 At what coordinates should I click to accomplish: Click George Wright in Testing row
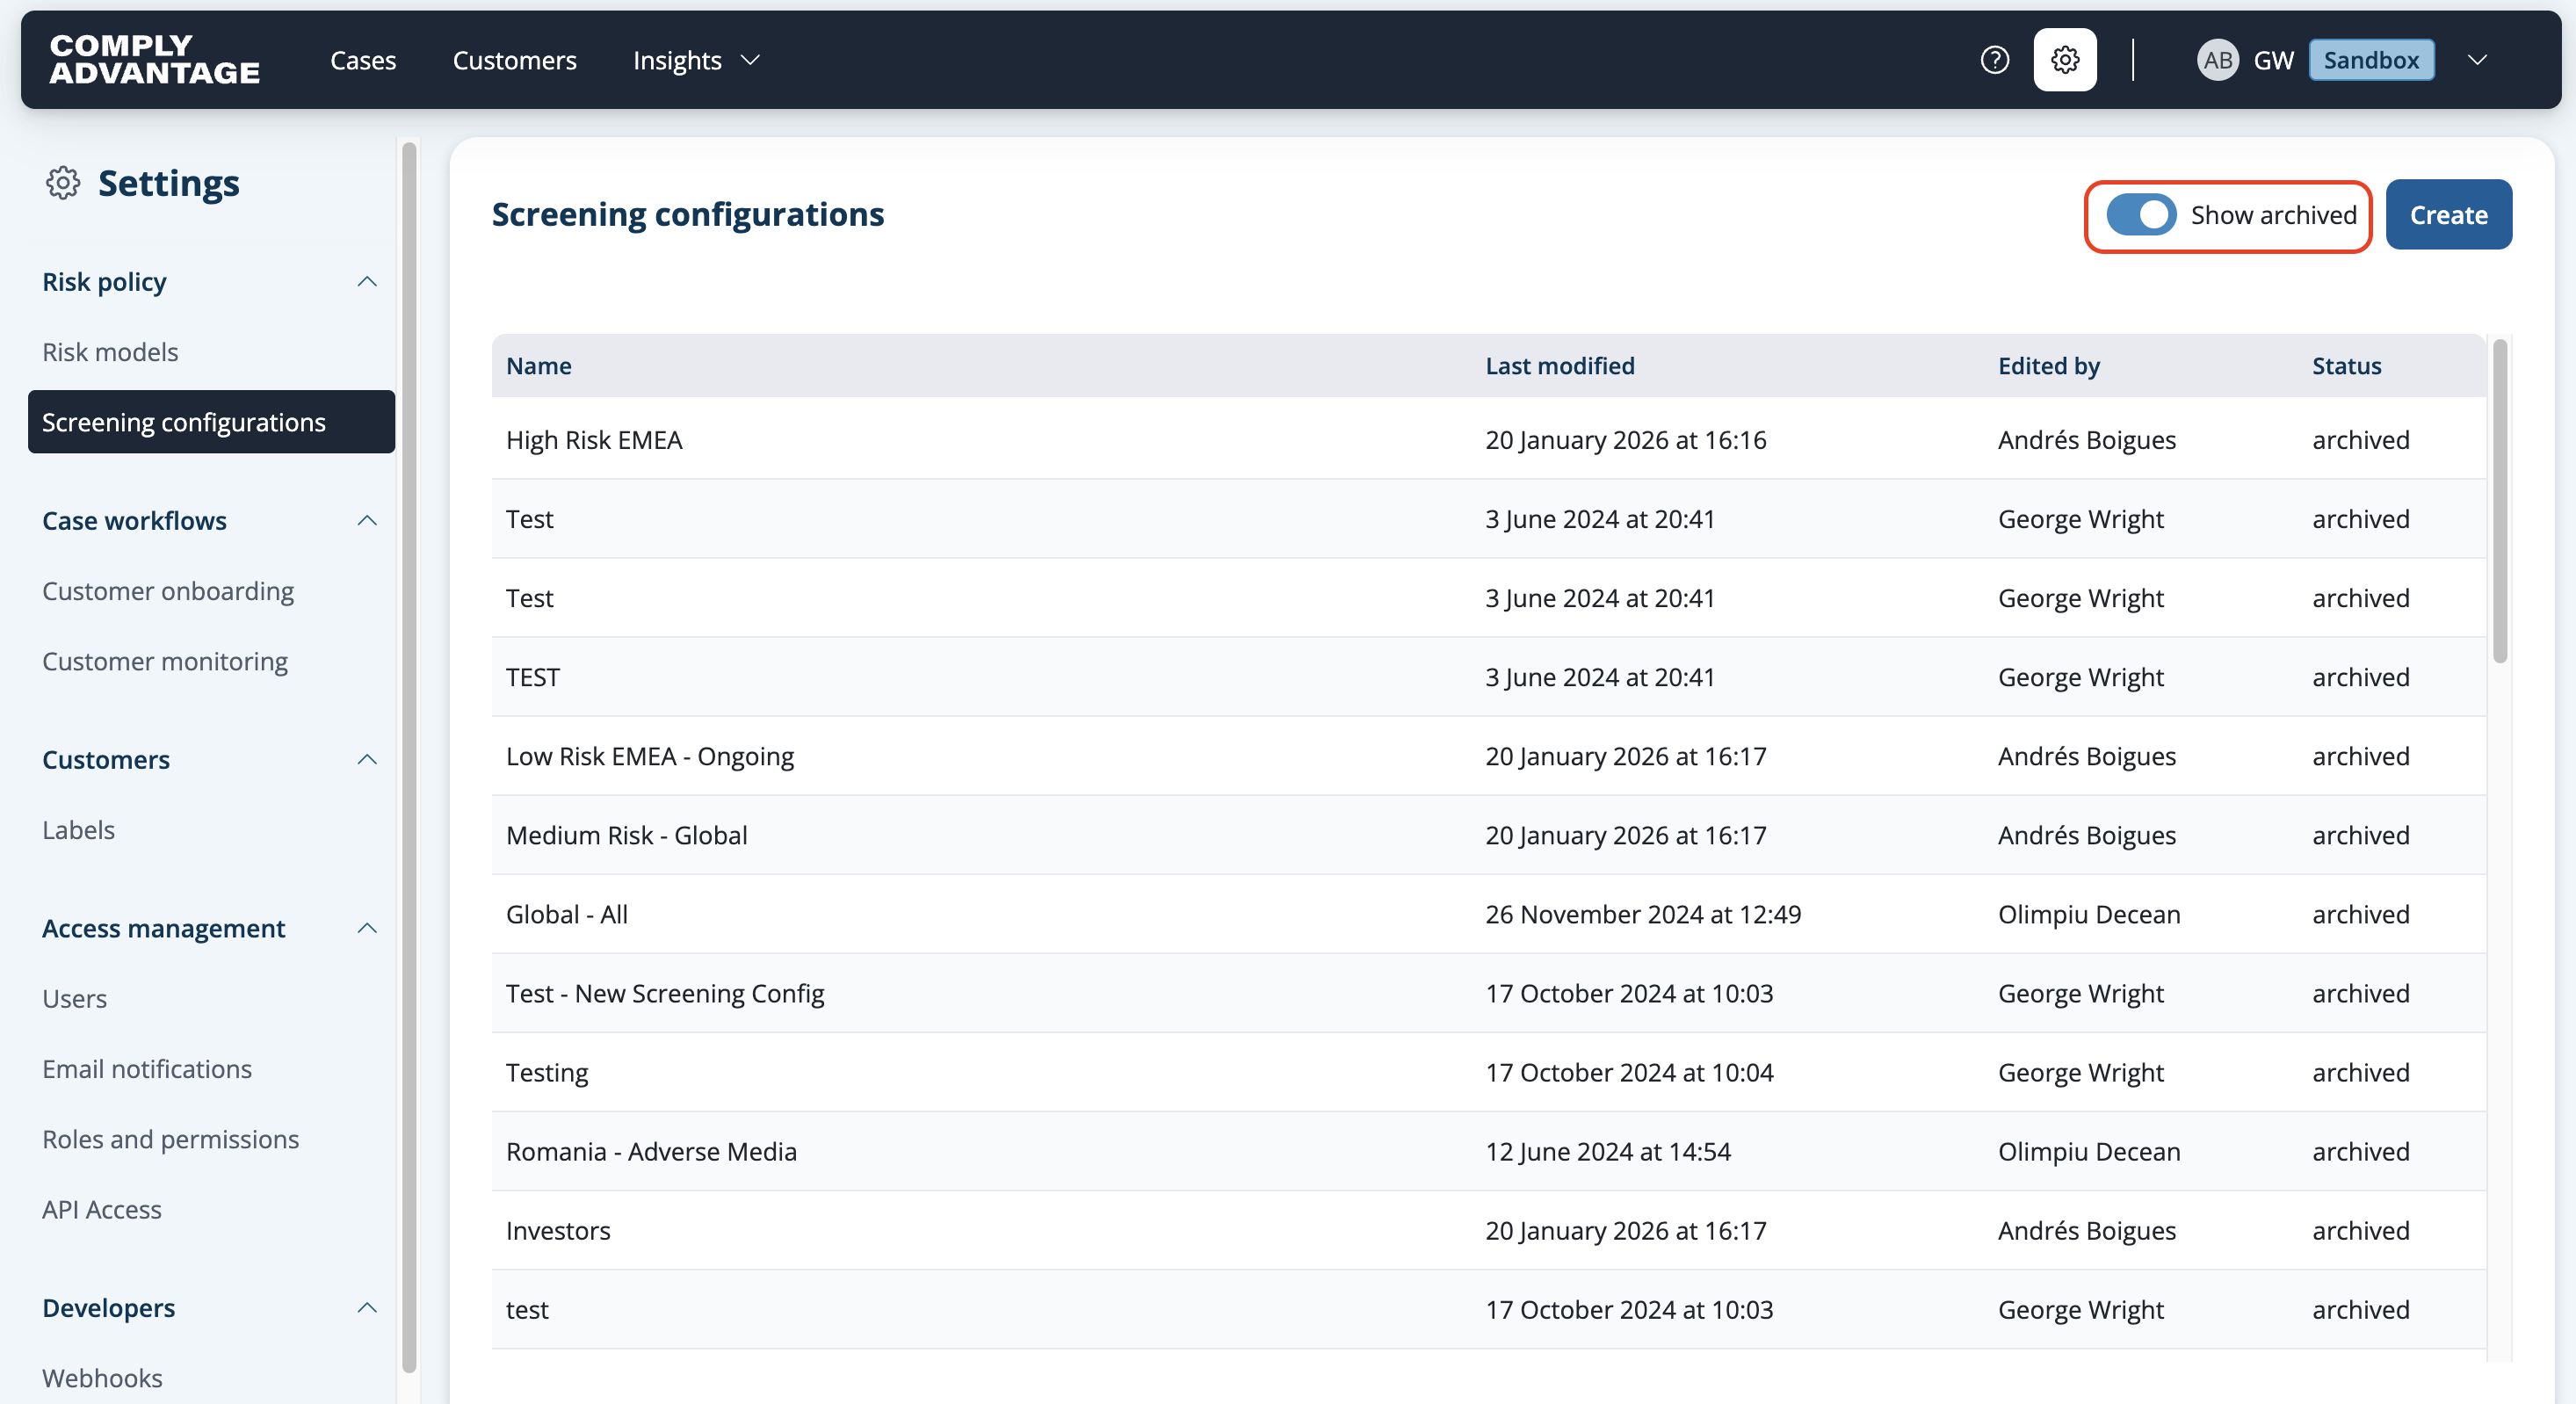coord(2081,1072)
